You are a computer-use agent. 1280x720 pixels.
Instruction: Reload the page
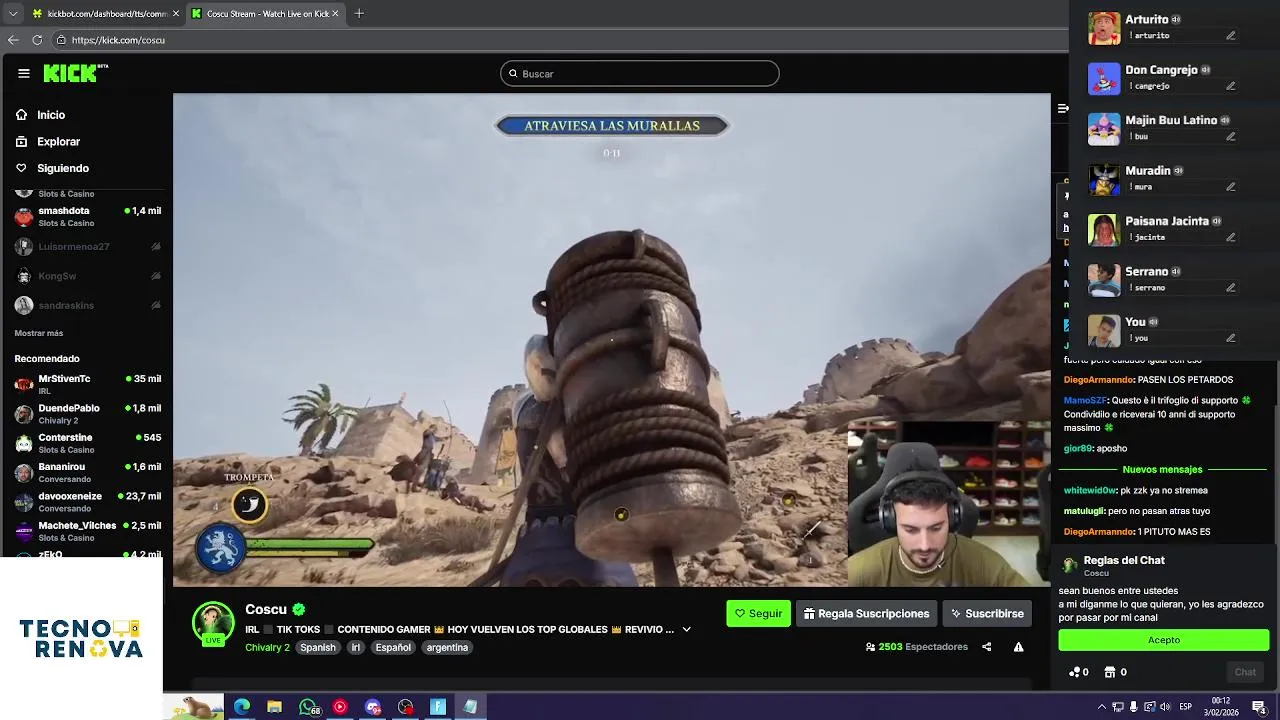(x=37, y=40)
